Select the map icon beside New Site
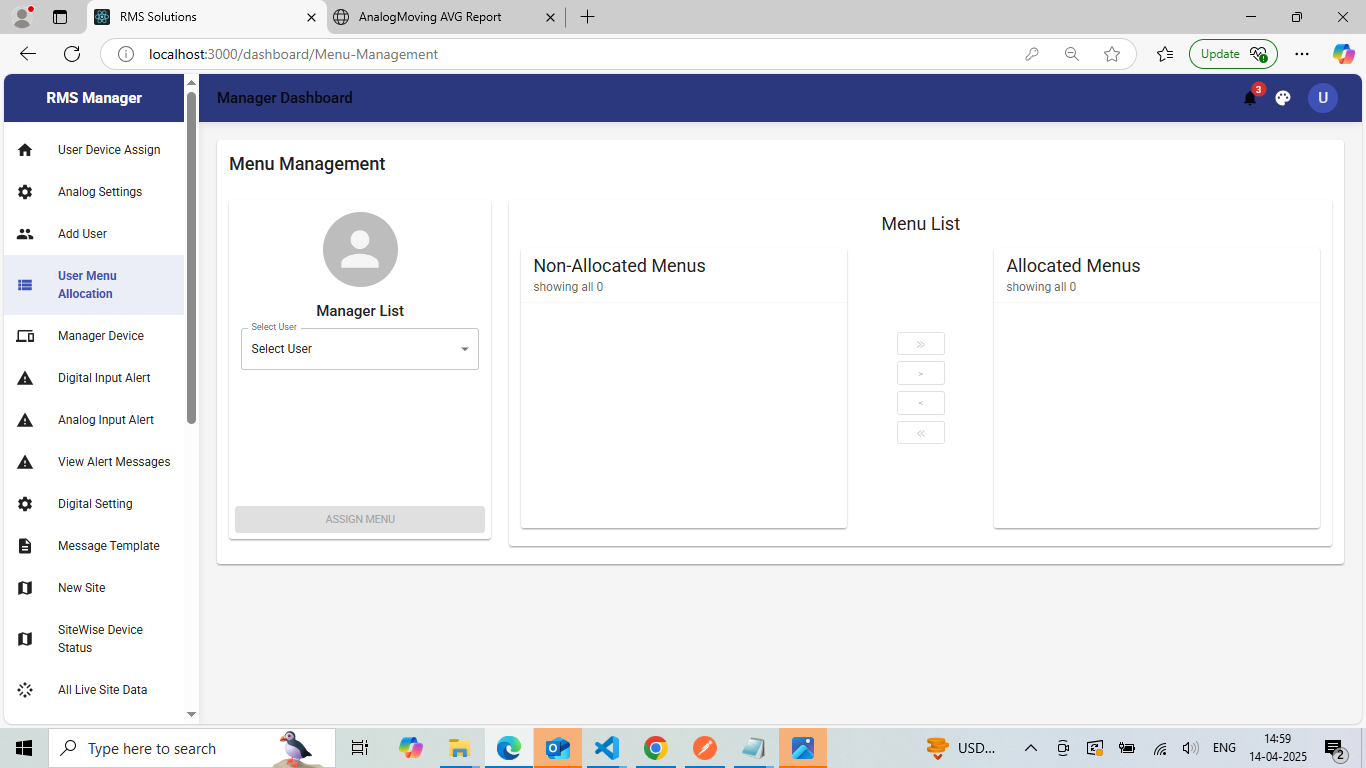Viewport: 1366px width, 768px height. click(x=25, y=588)
